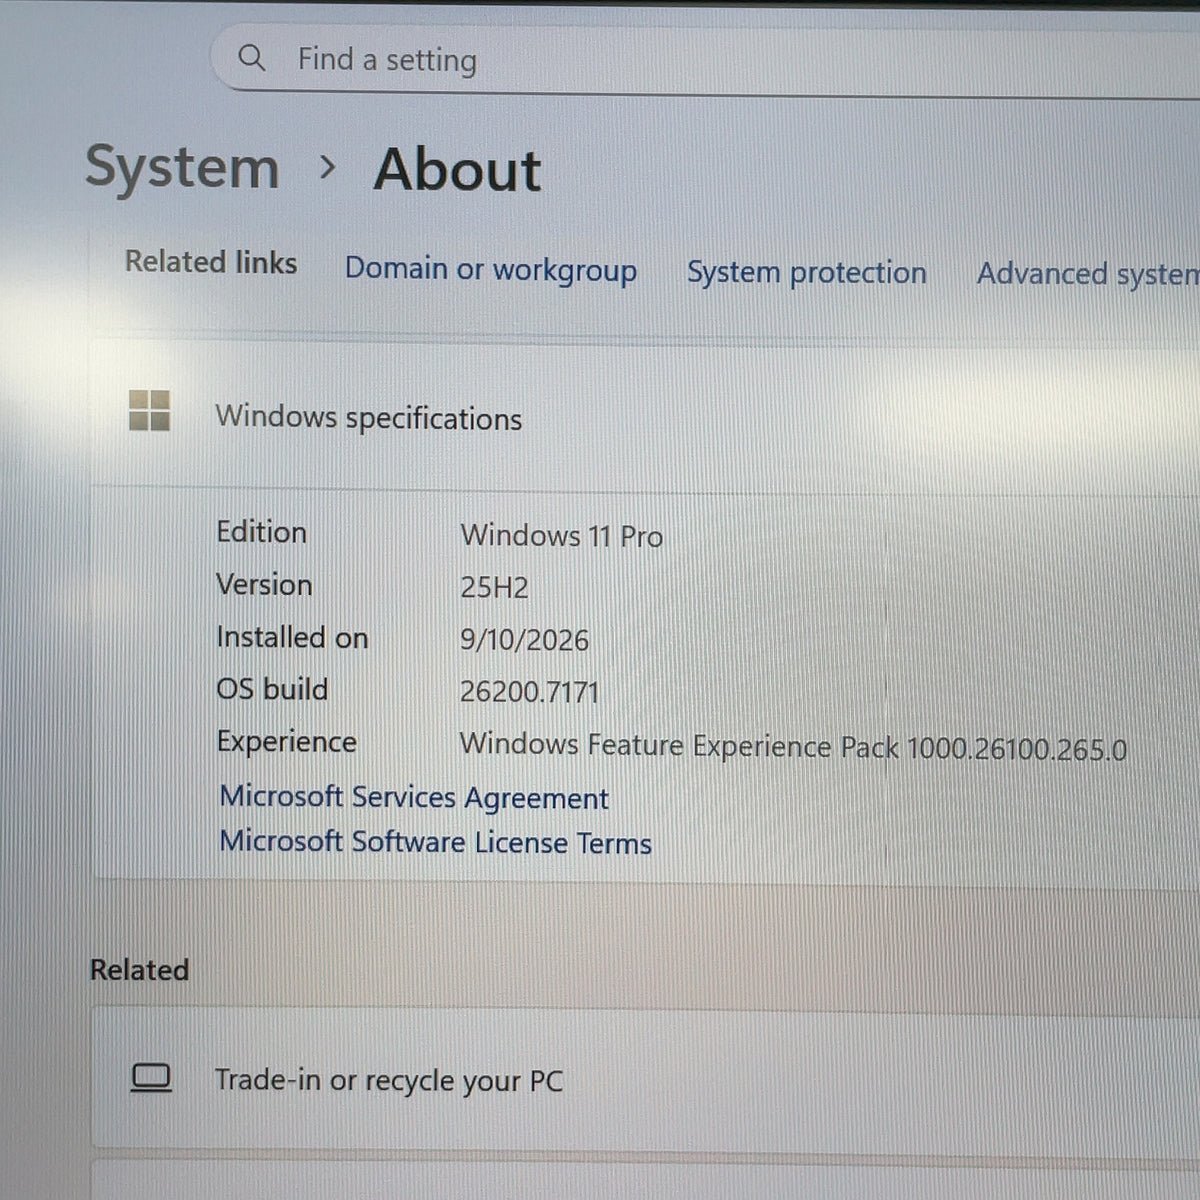Select the OS build label
Image resolution: width=1200 pixels, height=1200 pixels.
pyautogui.click(x=272, y=689)
